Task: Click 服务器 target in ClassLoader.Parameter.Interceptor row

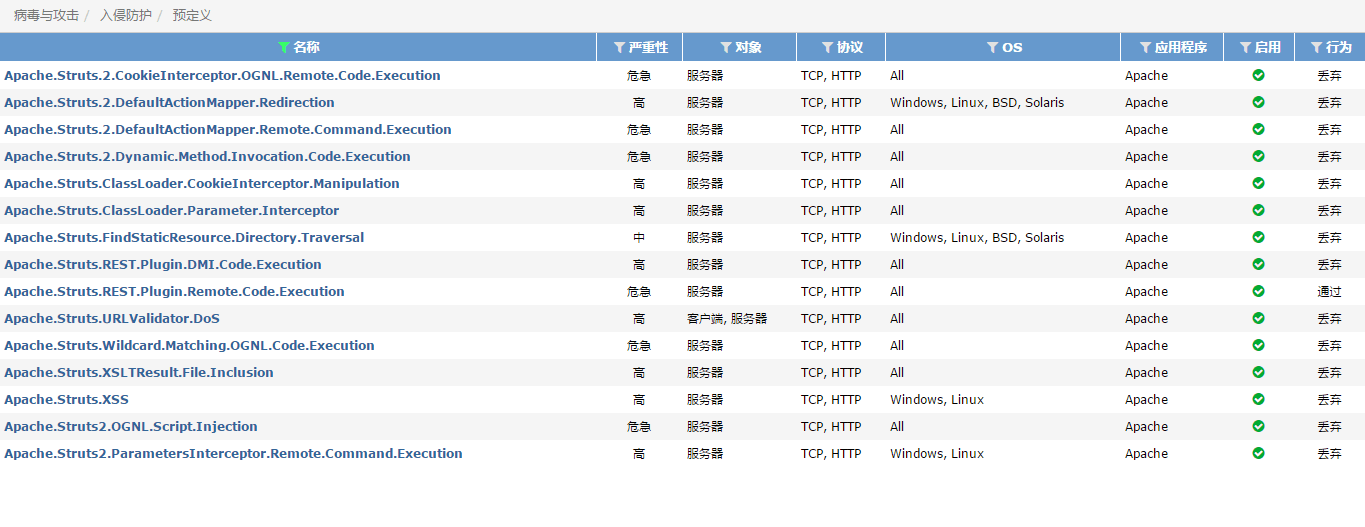Action: tap(705, 210)
